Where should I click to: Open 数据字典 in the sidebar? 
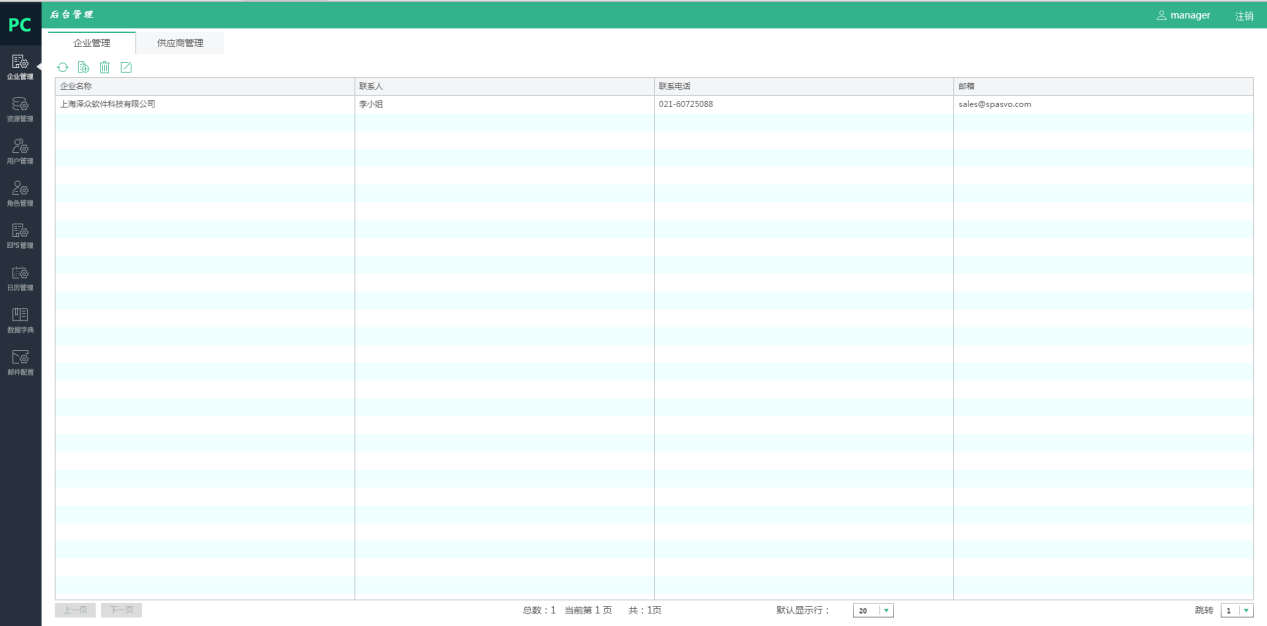(x=20, y=319)
